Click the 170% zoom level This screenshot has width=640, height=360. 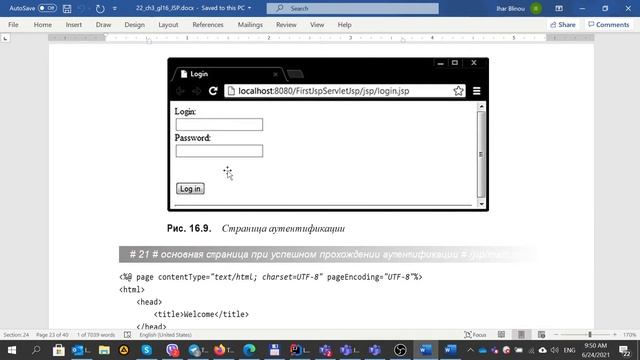coord(629,335)
